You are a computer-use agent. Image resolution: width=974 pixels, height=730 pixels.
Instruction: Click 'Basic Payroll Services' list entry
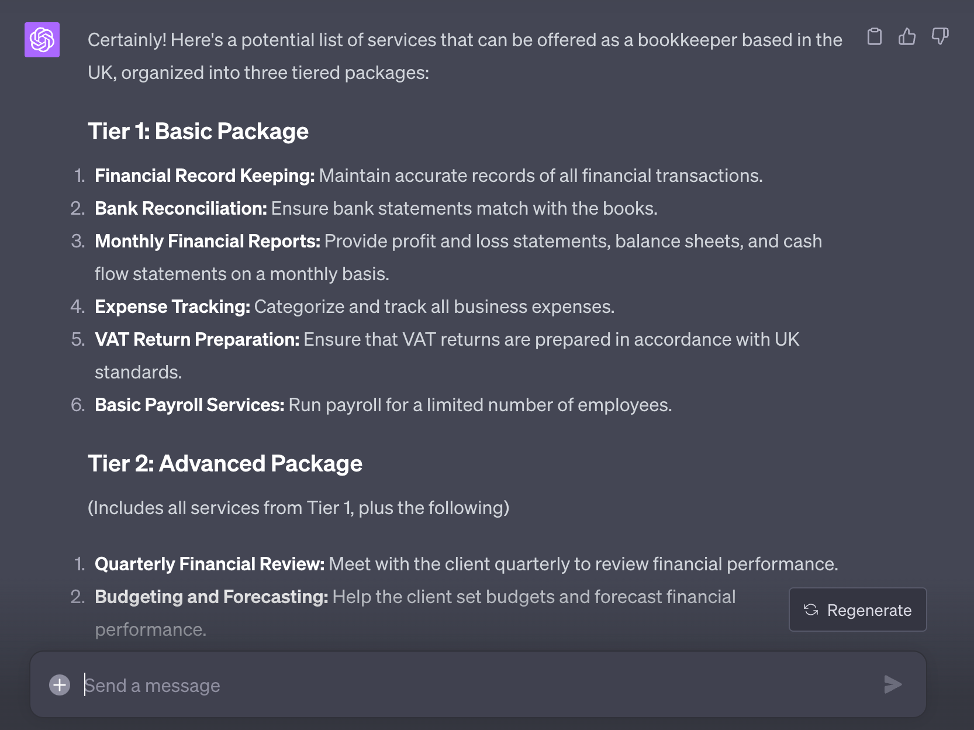(x=190, y=405)
